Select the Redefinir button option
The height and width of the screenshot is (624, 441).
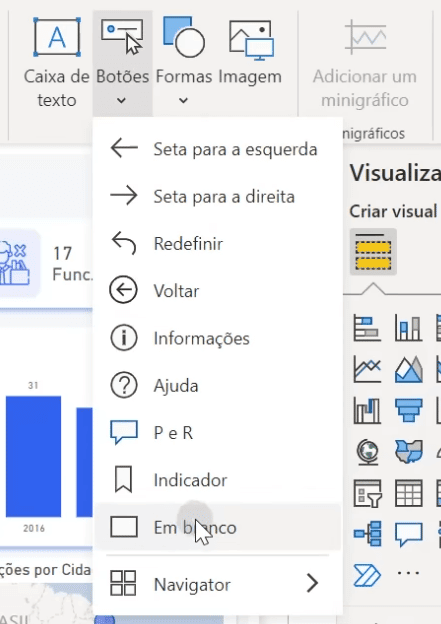(x=217, y=244)
